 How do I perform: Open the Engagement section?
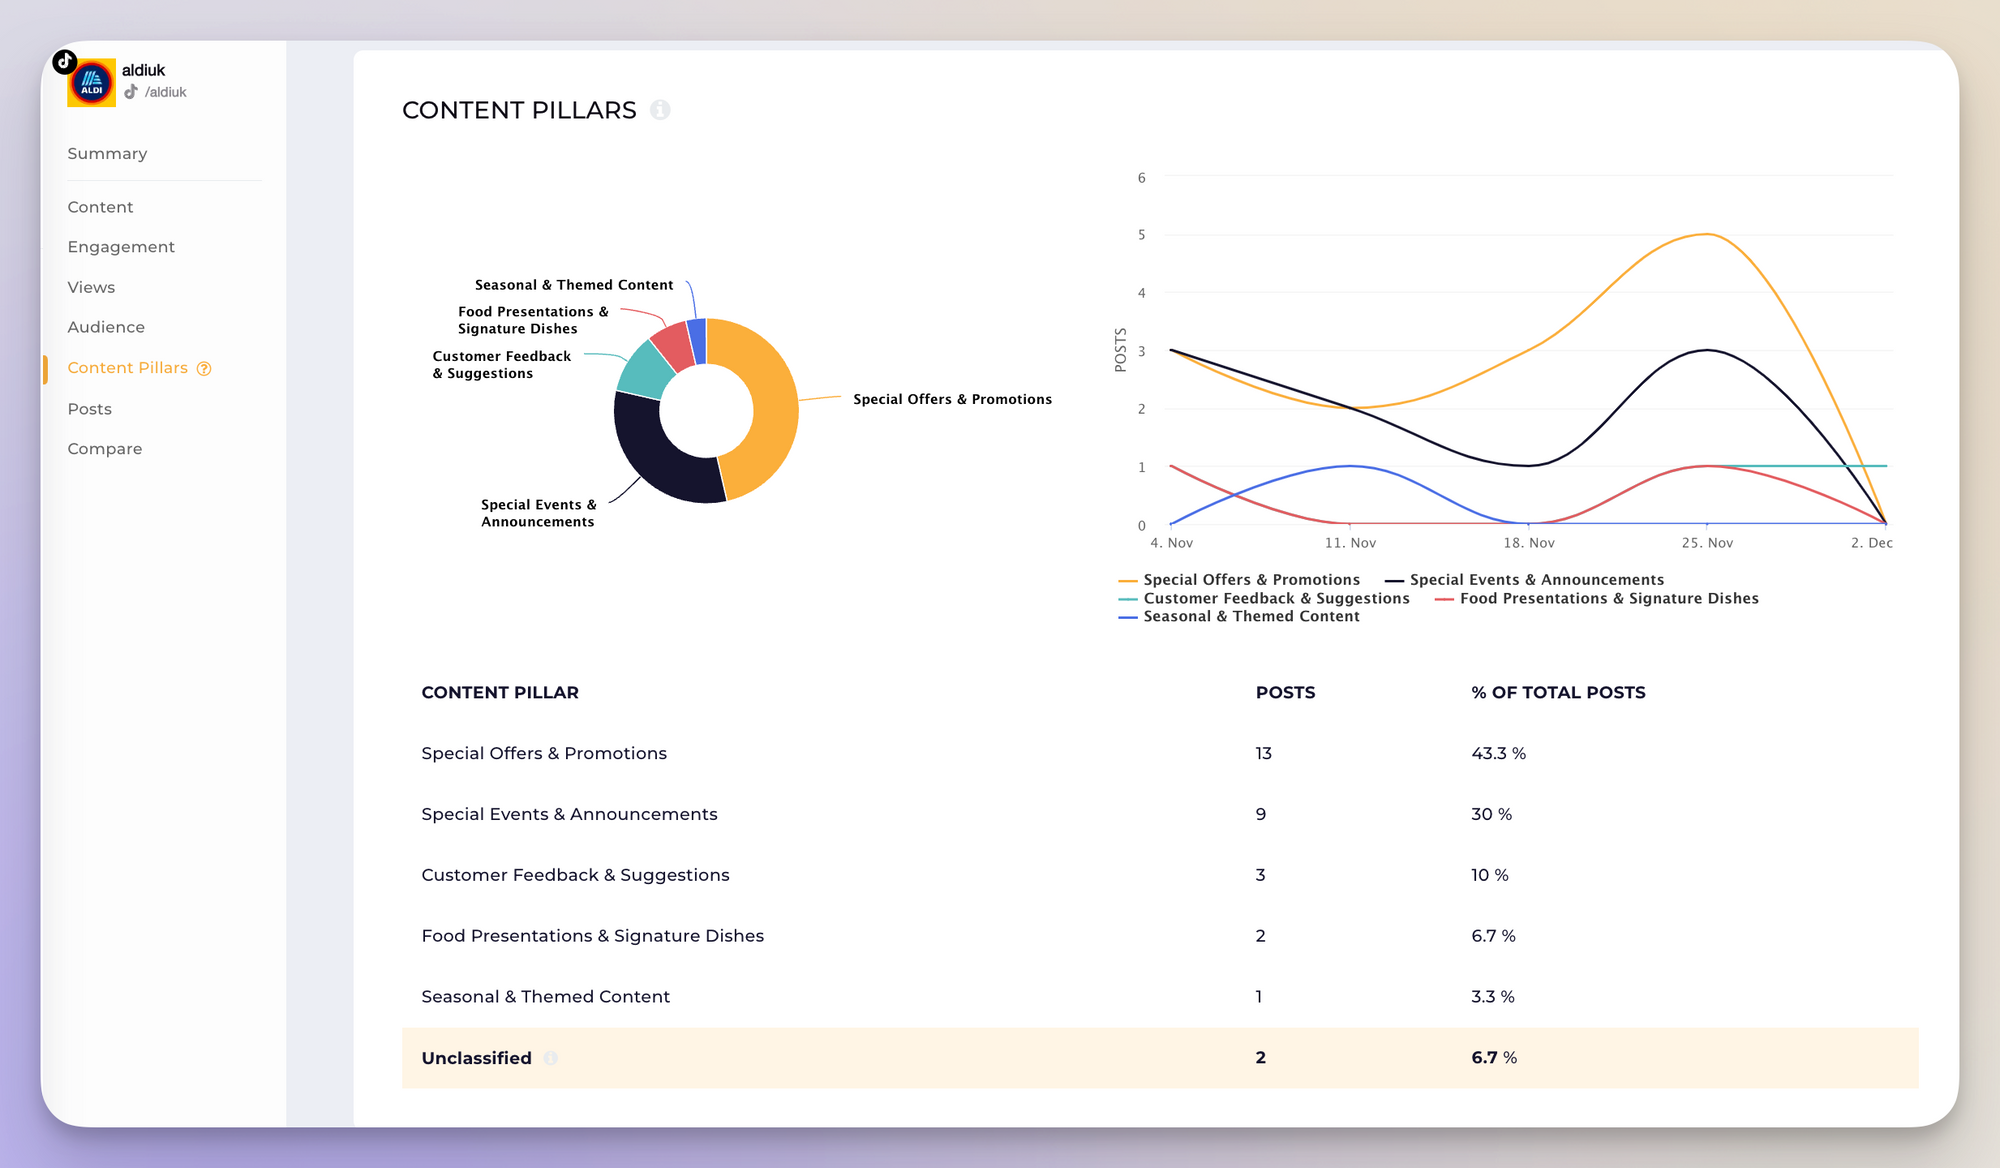pos(121,247)
